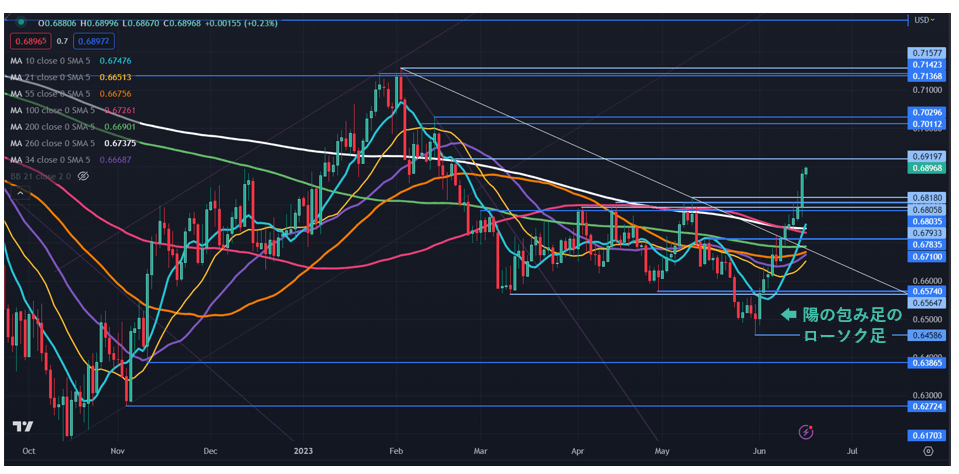Screen dimensions: 959x474
Task: Select the MA 100 close indicator legend
Action: (73, 110)
